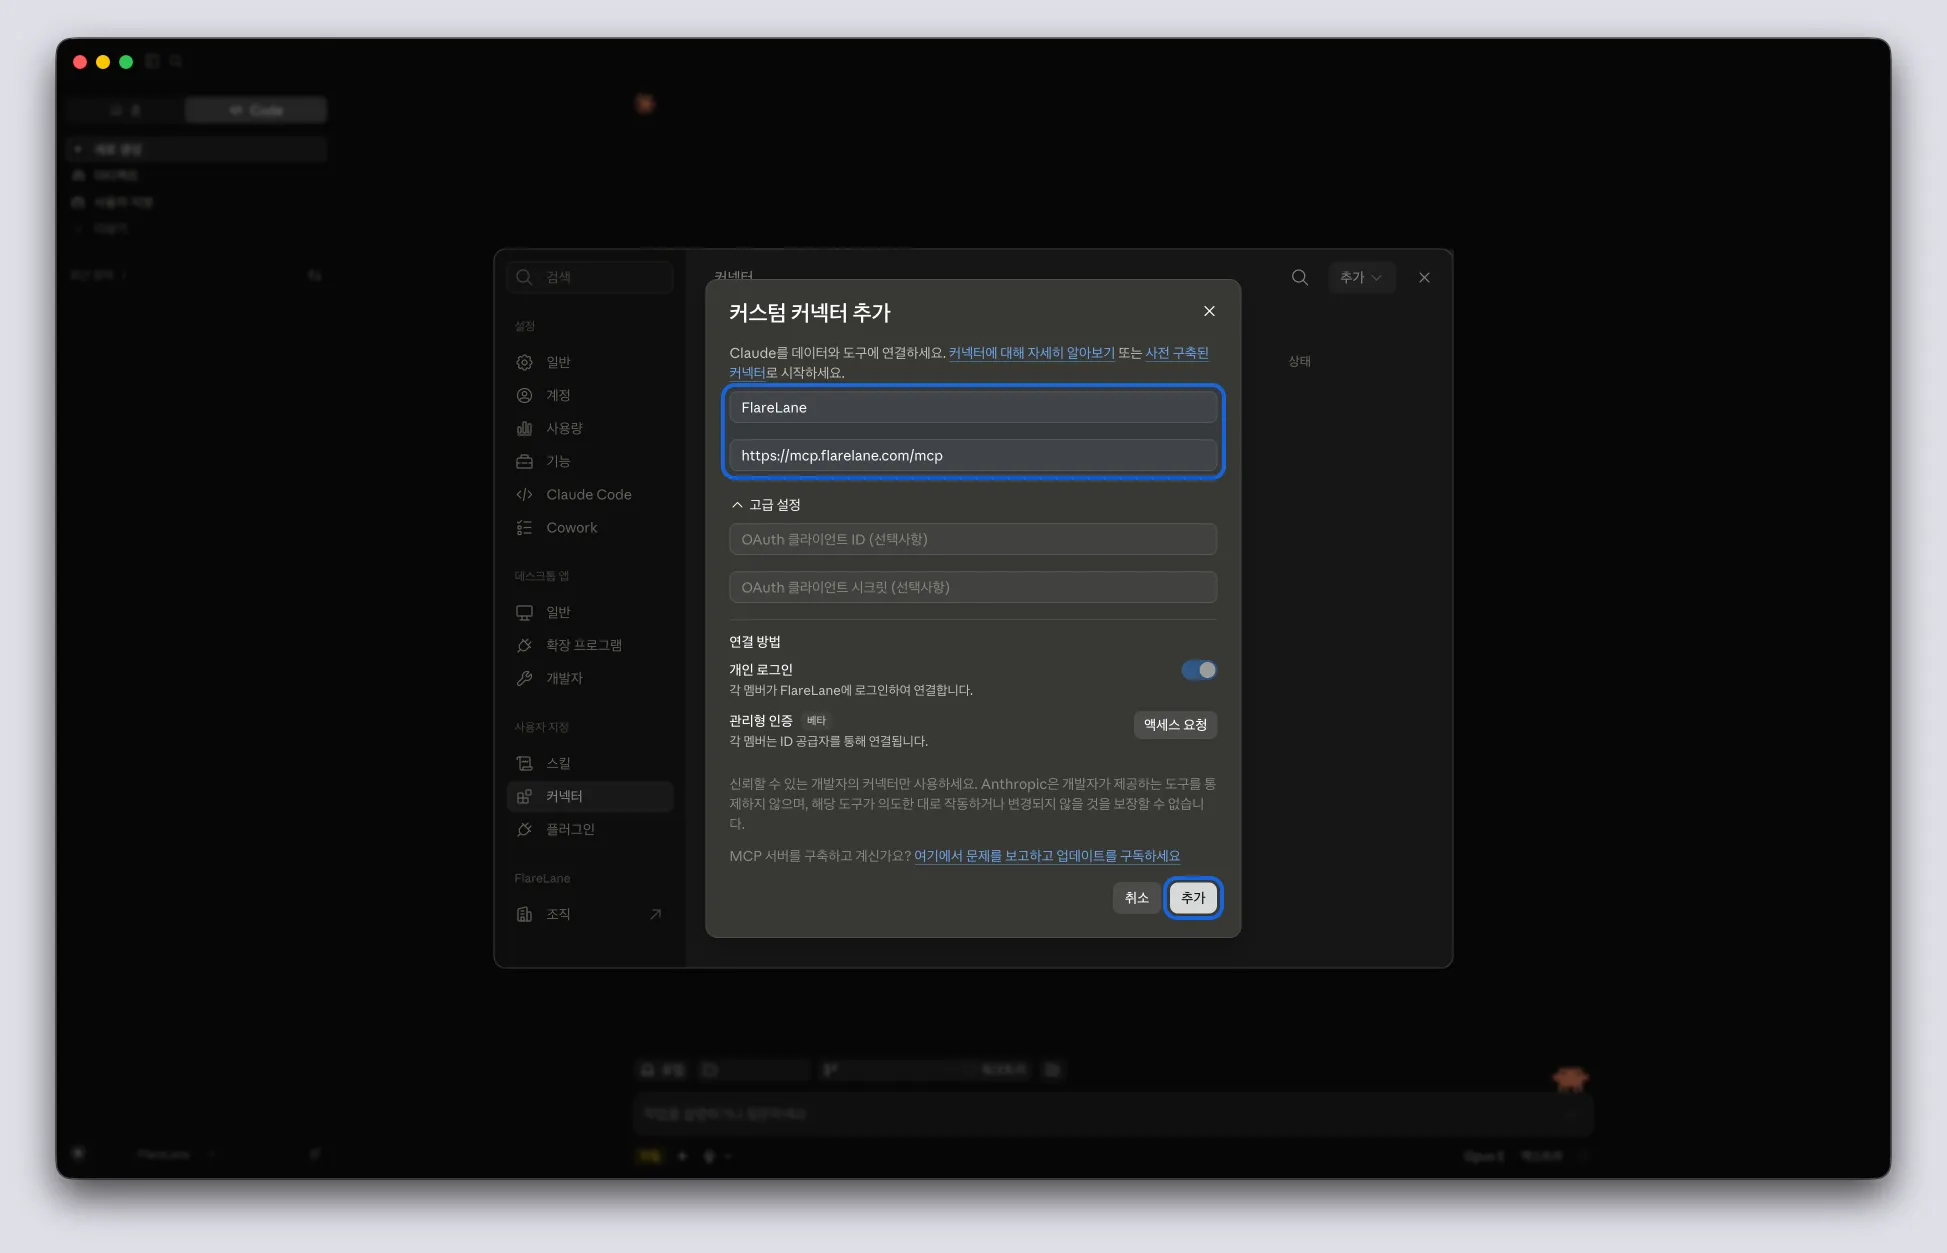This screenshot has height=1253, width=1947.
Task: Click the OAuth 클라이언트 ID field
Action: pyautogui.click(x=972, y=539)
